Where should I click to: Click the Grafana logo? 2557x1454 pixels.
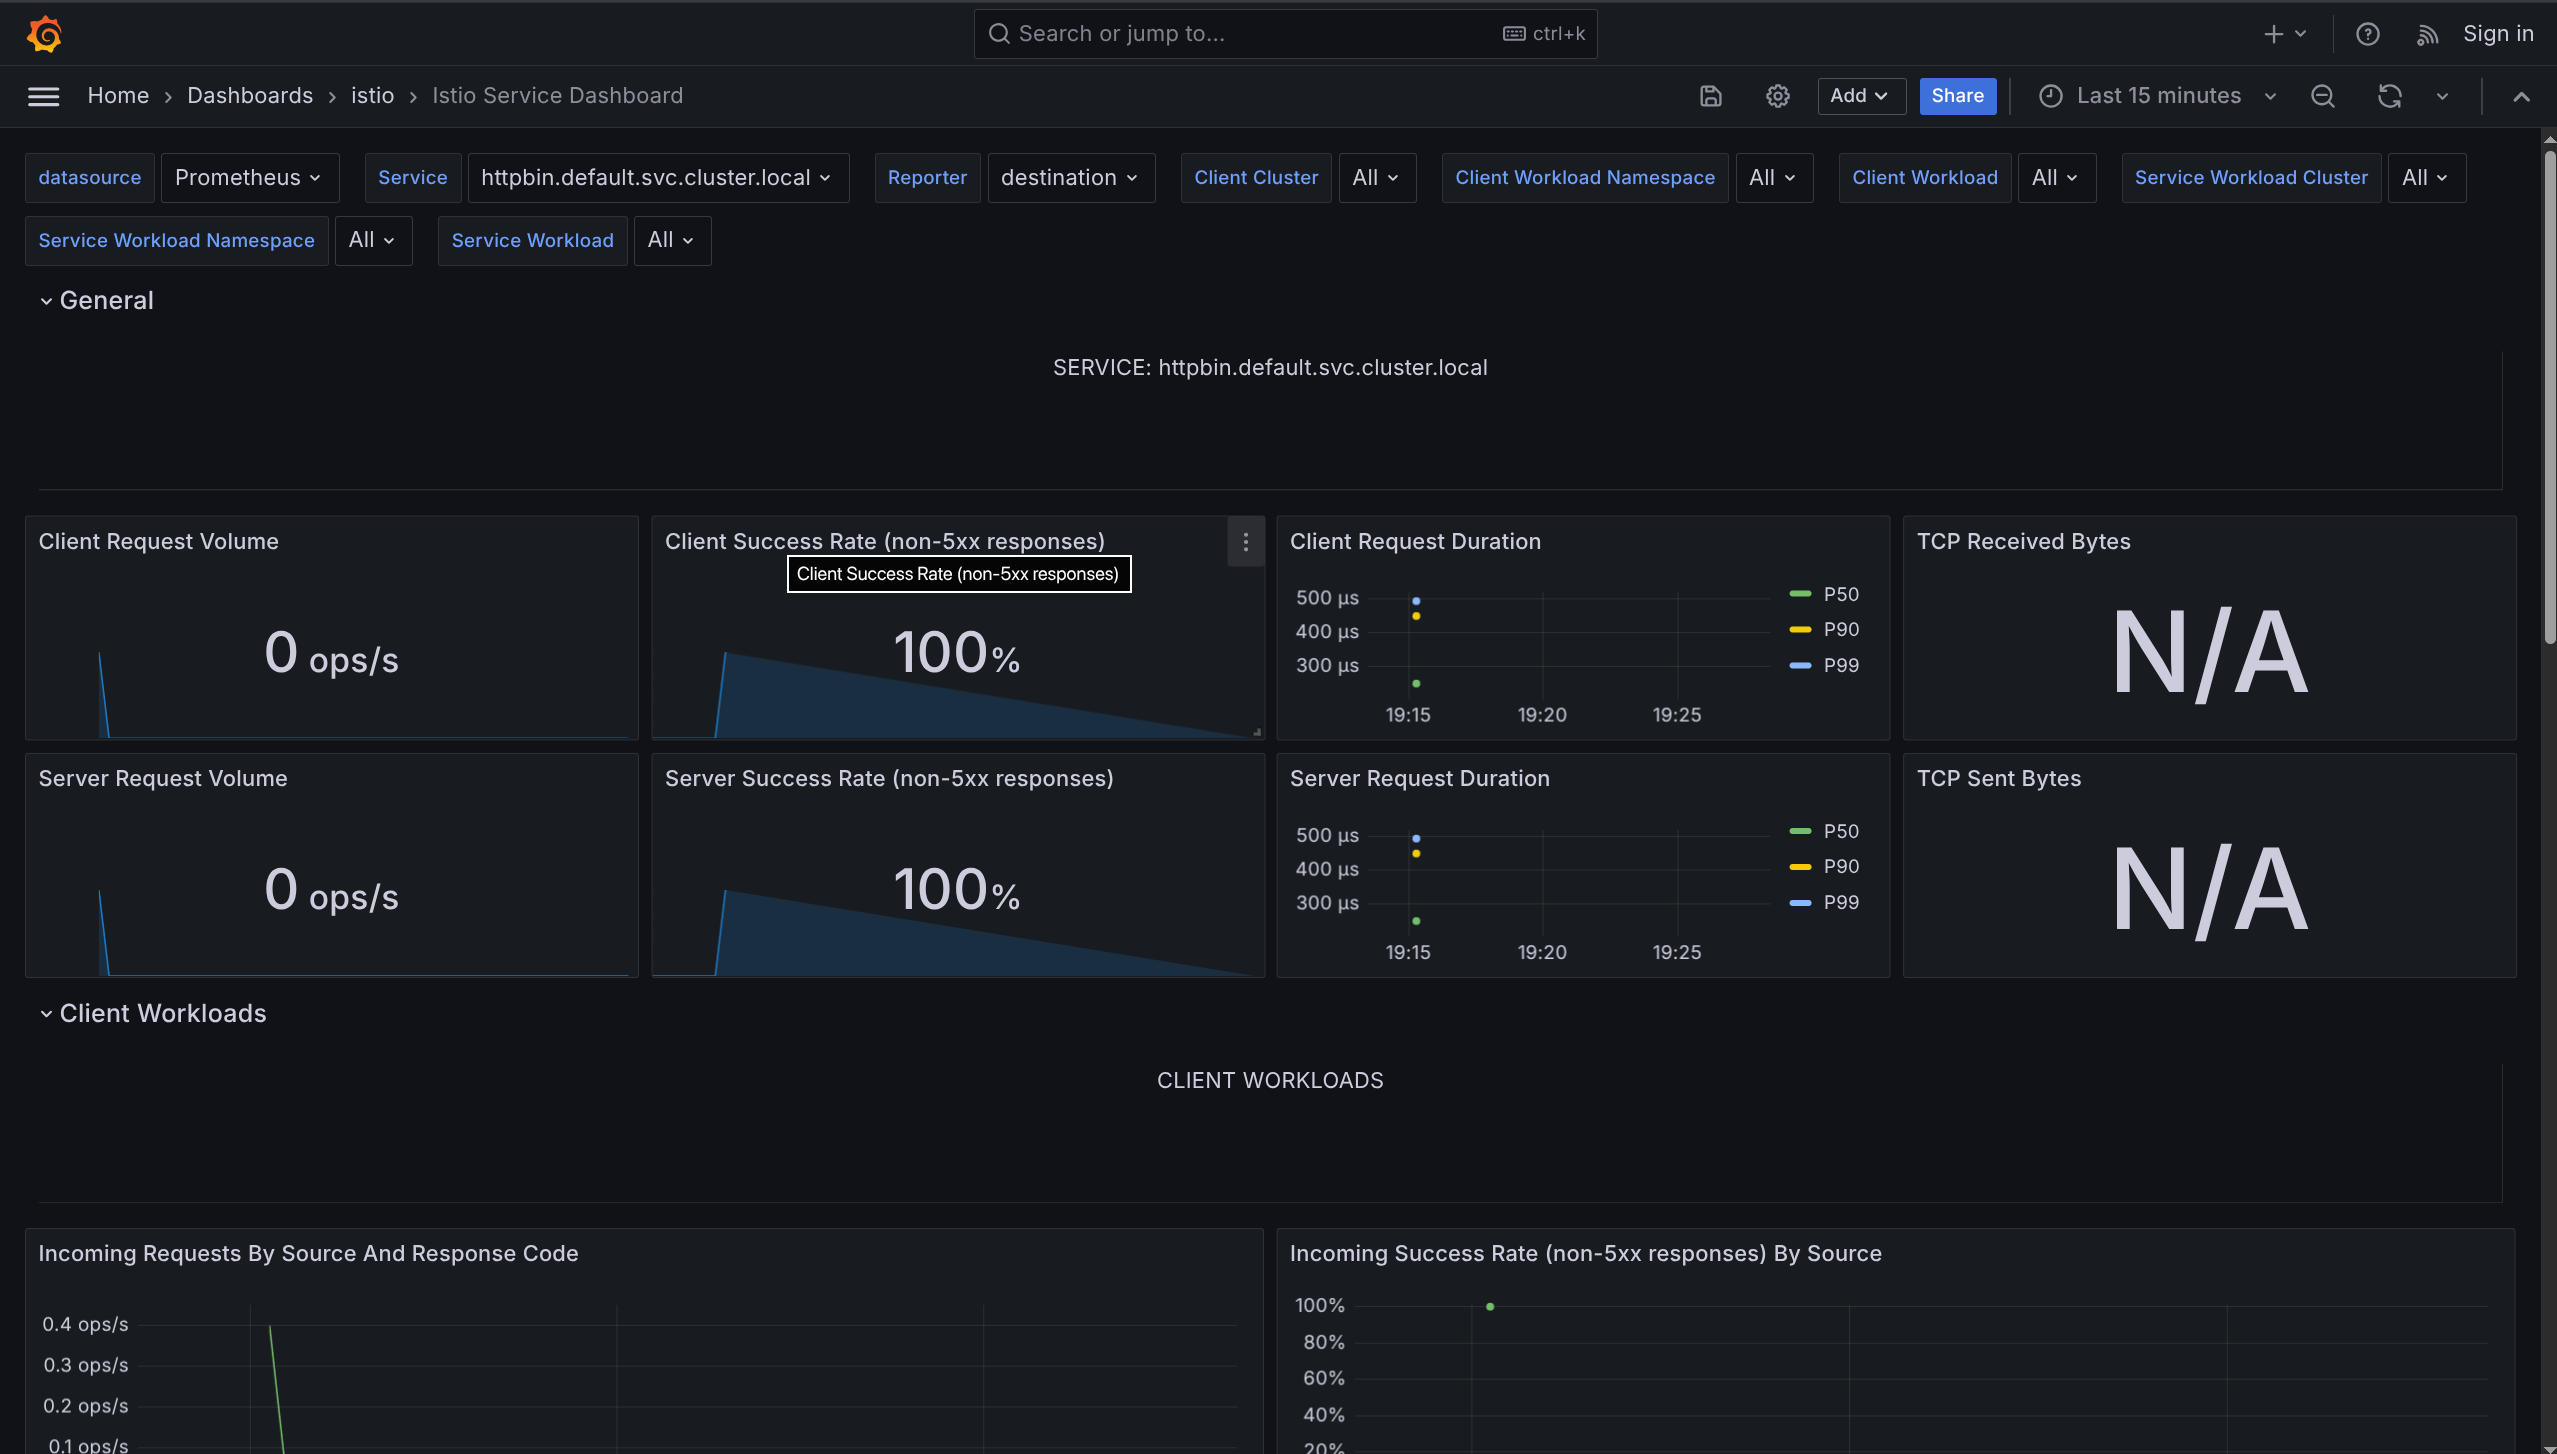point(44,33)
